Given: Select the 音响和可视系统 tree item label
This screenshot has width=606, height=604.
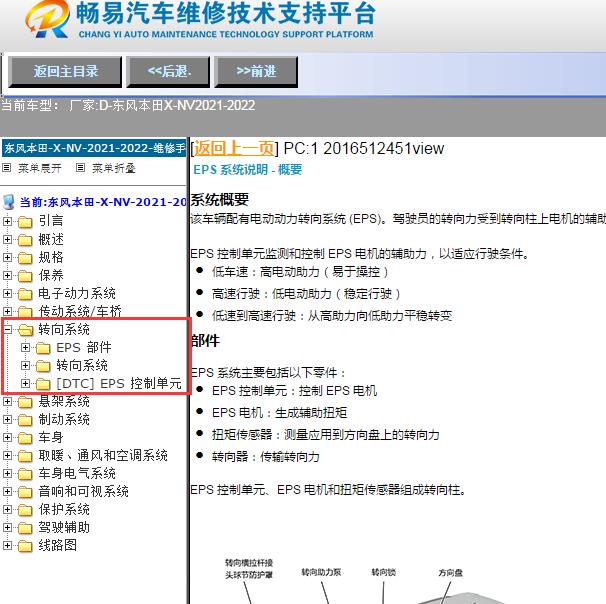Looking at the screenshot, I should pos(83,492).
